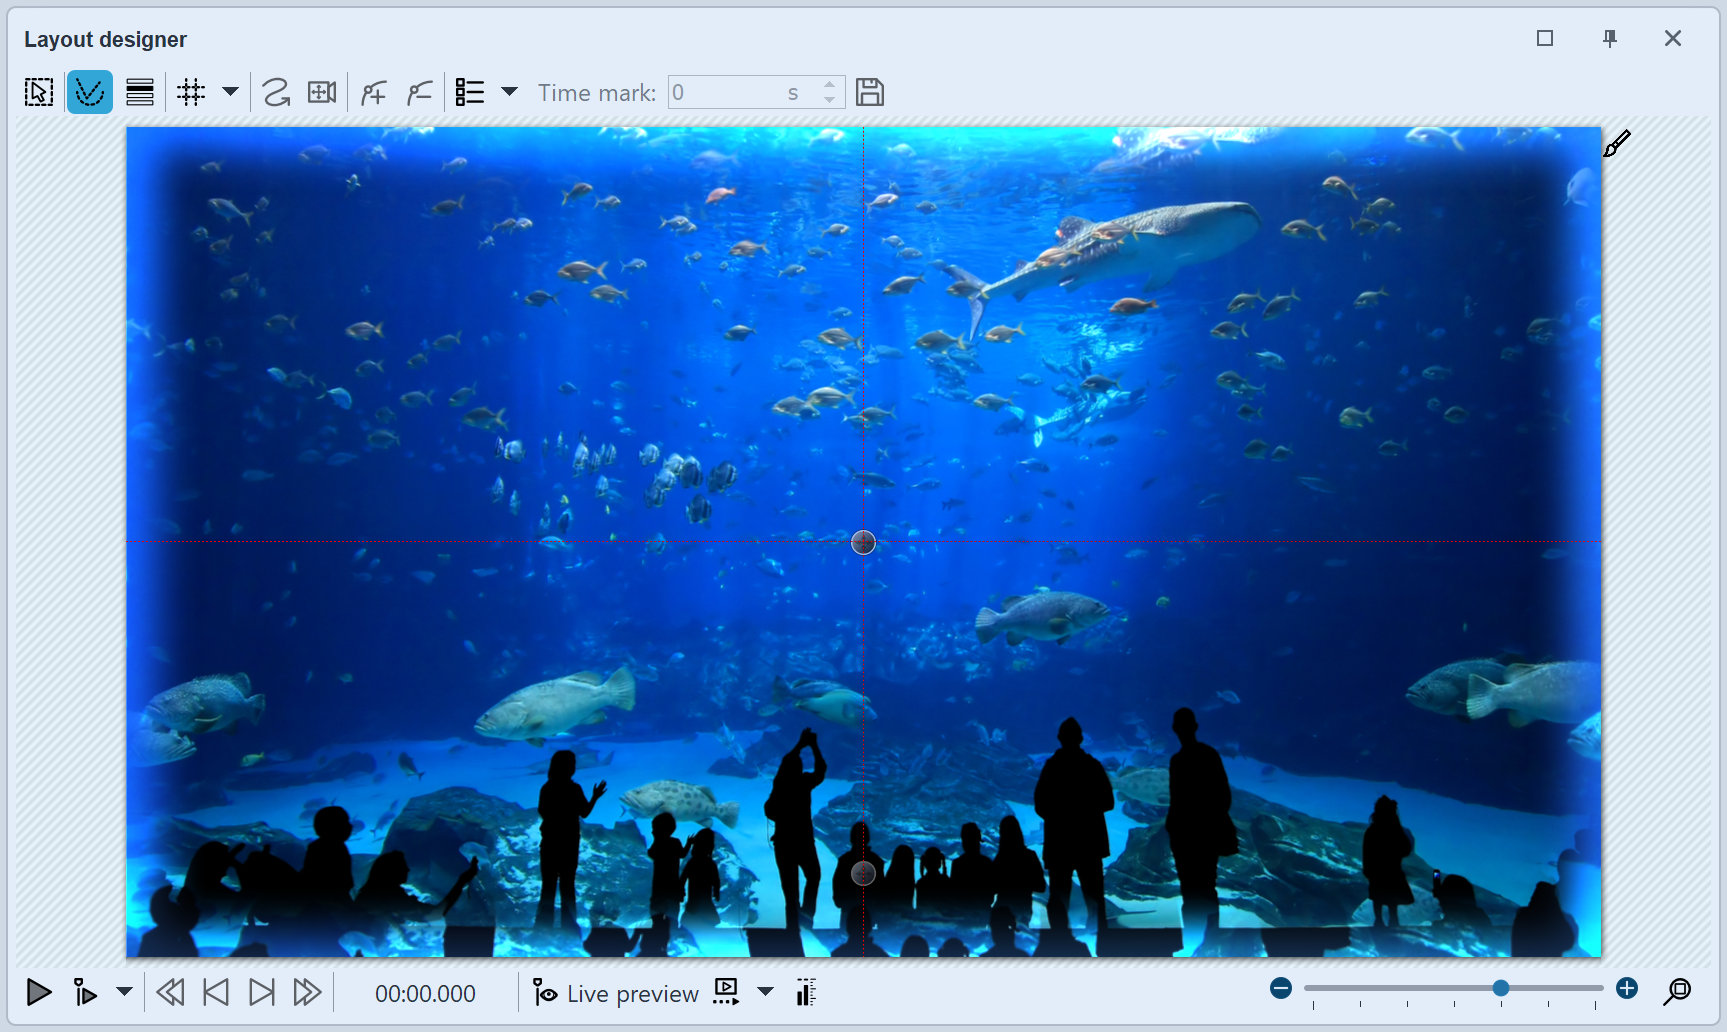Add a point to the motion path

coord(372,91)
